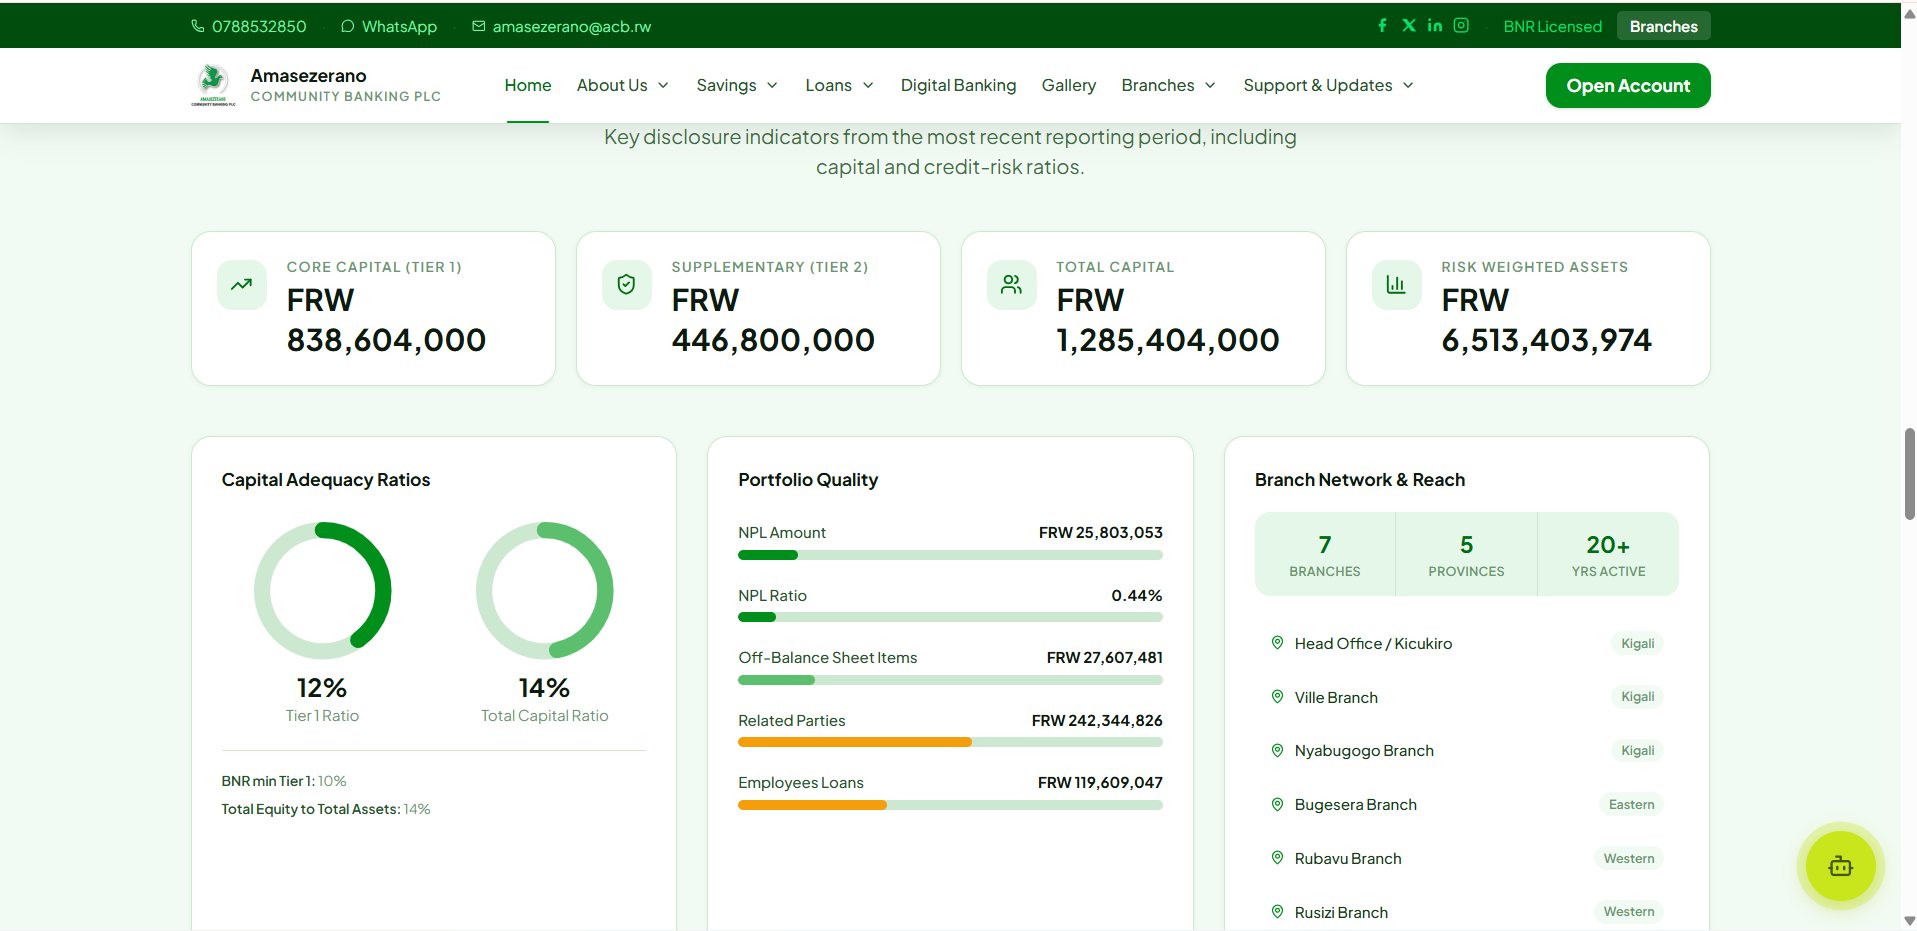Click the 7 Branches stat tile
Viewport: 1917px width, 931px height.
[x=1325, y=554]
